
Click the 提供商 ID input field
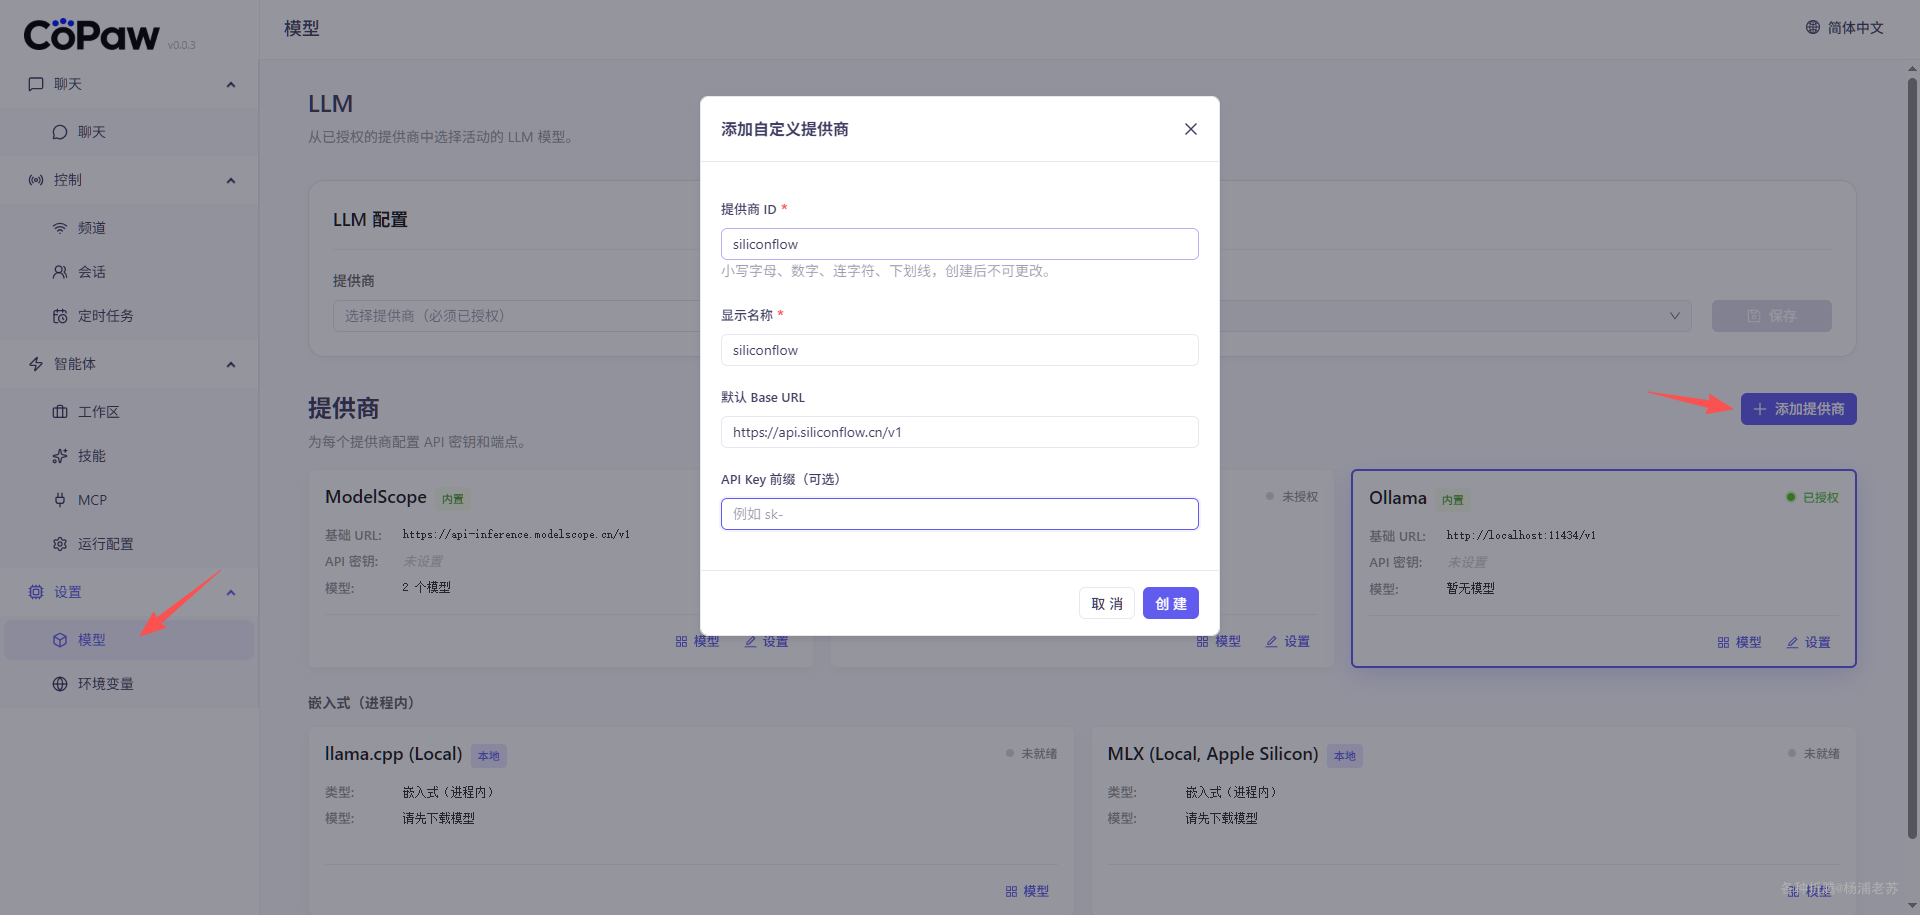click(x=959, y=244)
